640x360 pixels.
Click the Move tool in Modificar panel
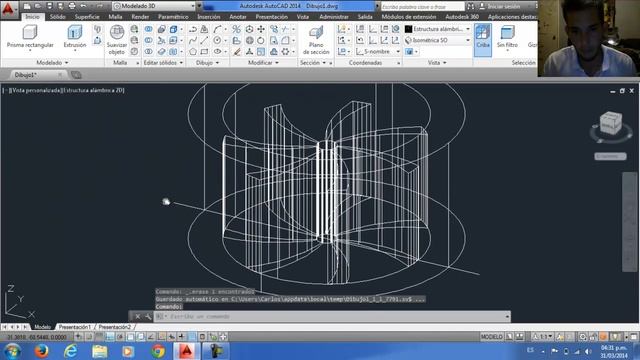coord(261,29)
